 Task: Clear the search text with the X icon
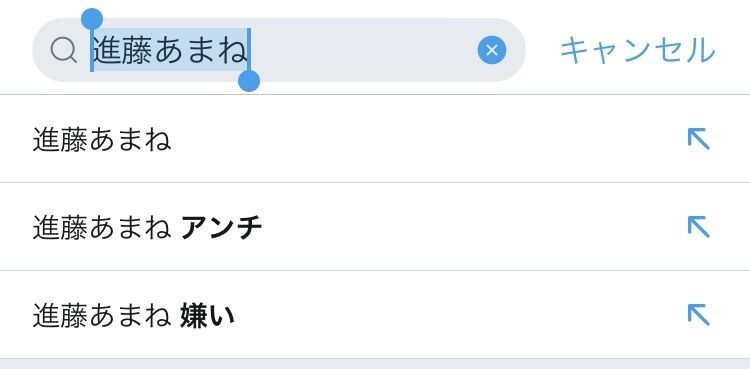492,50
